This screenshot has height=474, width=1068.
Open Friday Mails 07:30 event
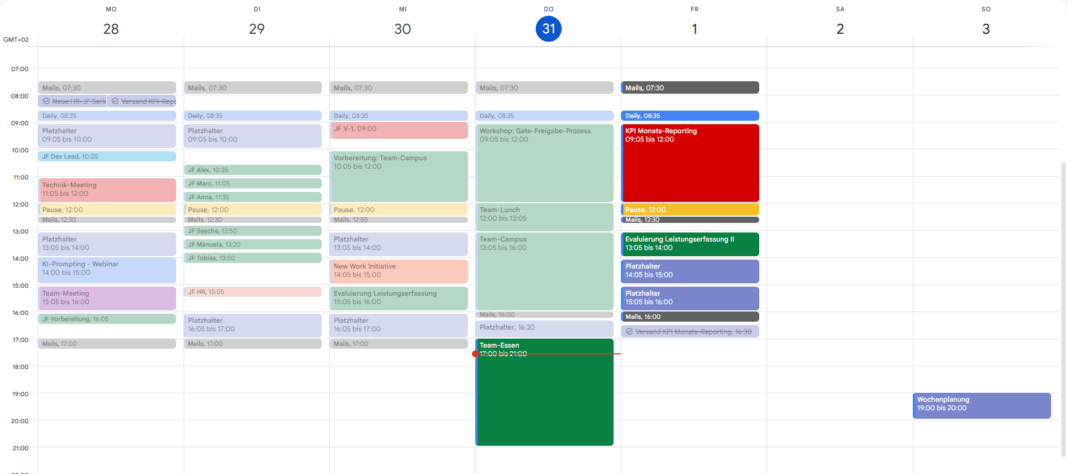click(690, 88)
